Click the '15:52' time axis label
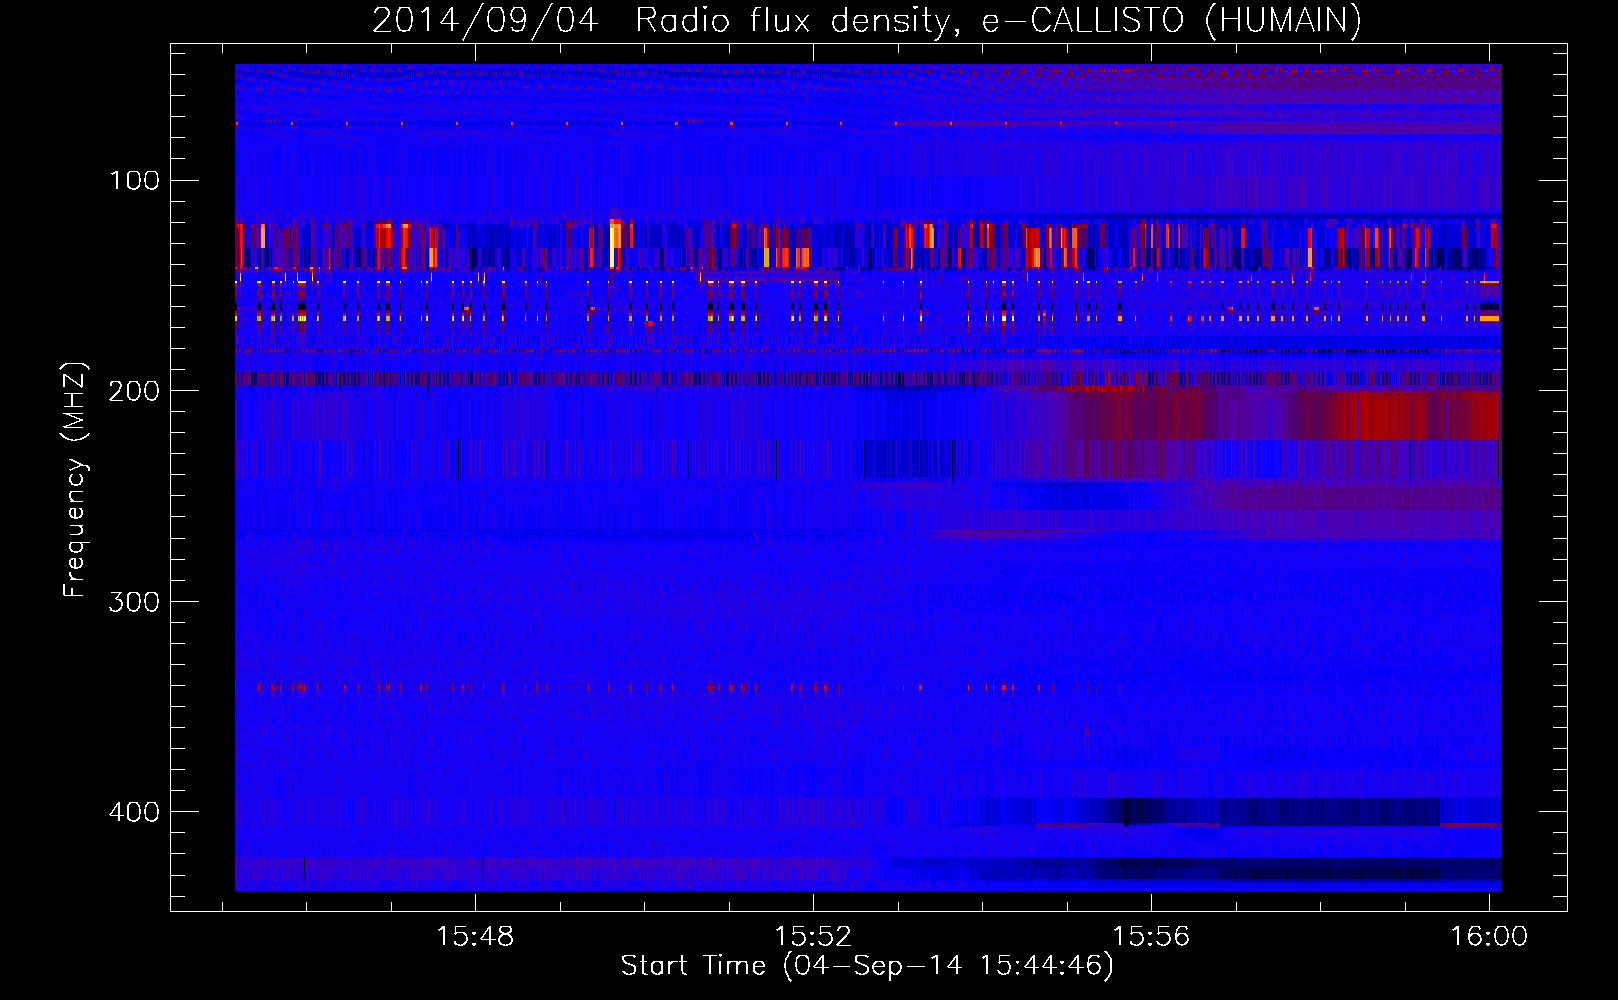 [813, 936]
